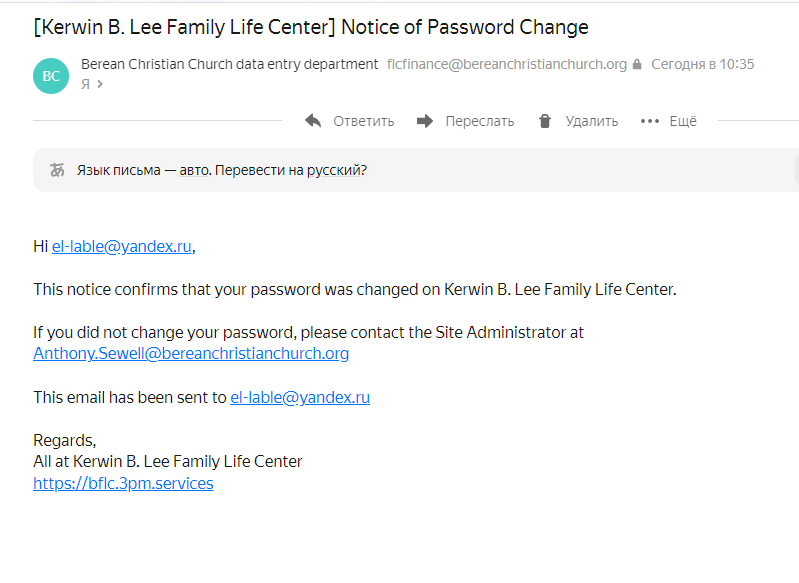Click the translation language icon
The width and height of the screenshot is (799, 583).
[57, 170]
